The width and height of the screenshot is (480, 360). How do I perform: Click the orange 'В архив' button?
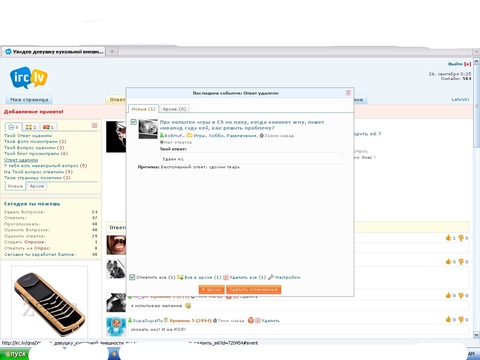pos(211,289)
